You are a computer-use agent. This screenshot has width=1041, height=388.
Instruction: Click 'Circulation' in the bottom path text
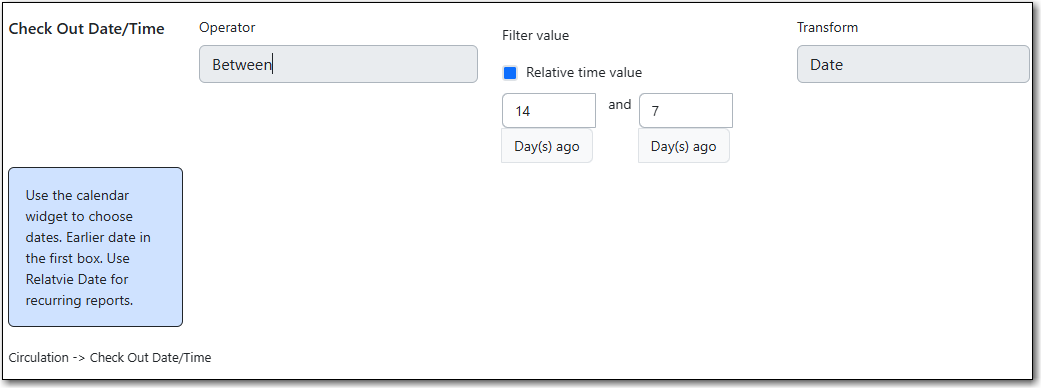tap(39, 357)
